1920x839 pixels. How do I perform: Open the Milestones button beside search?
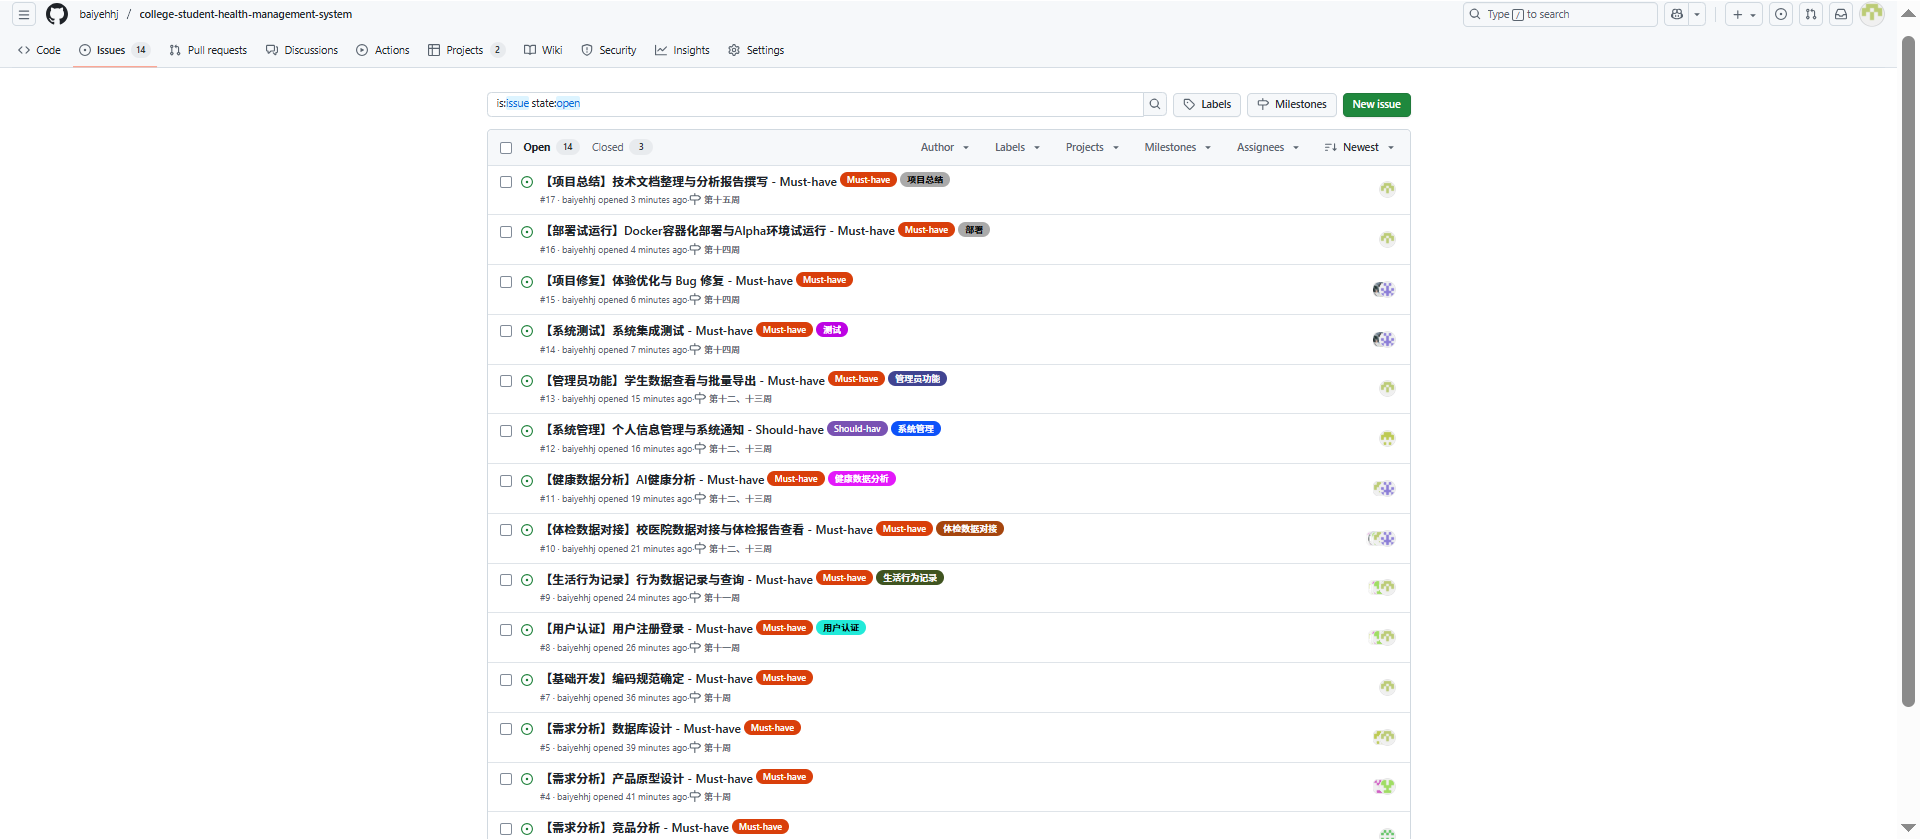coord(1292,104)
